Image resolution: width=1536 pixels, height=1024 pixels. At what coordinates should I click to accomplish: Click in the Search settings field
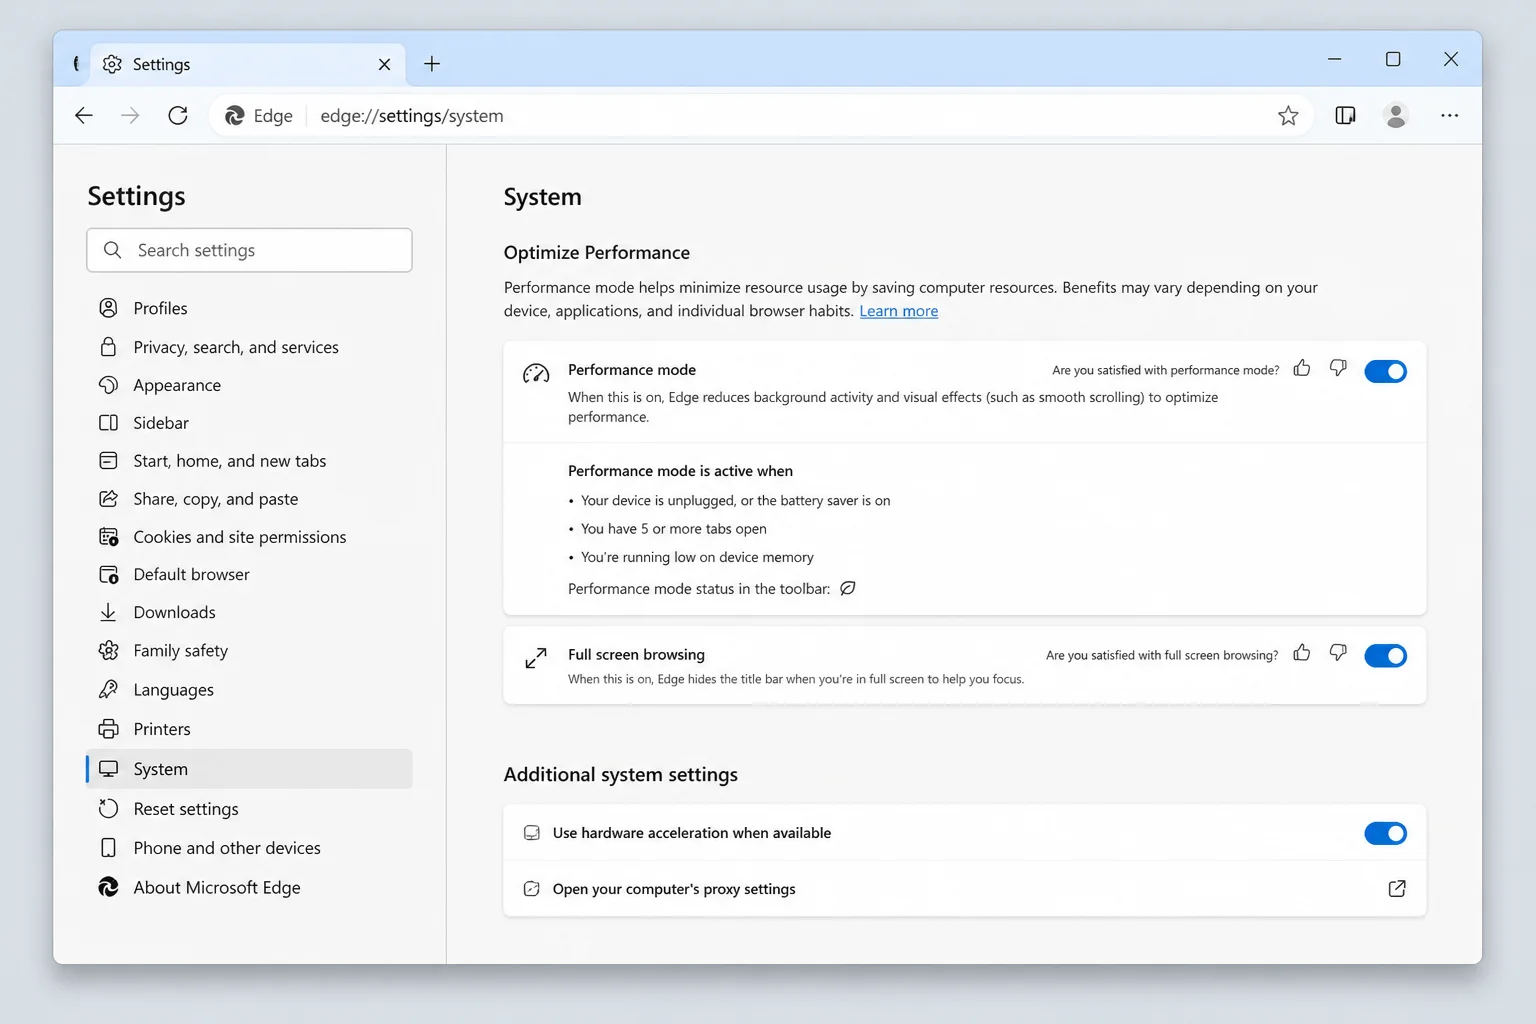[x=249, y=250]
